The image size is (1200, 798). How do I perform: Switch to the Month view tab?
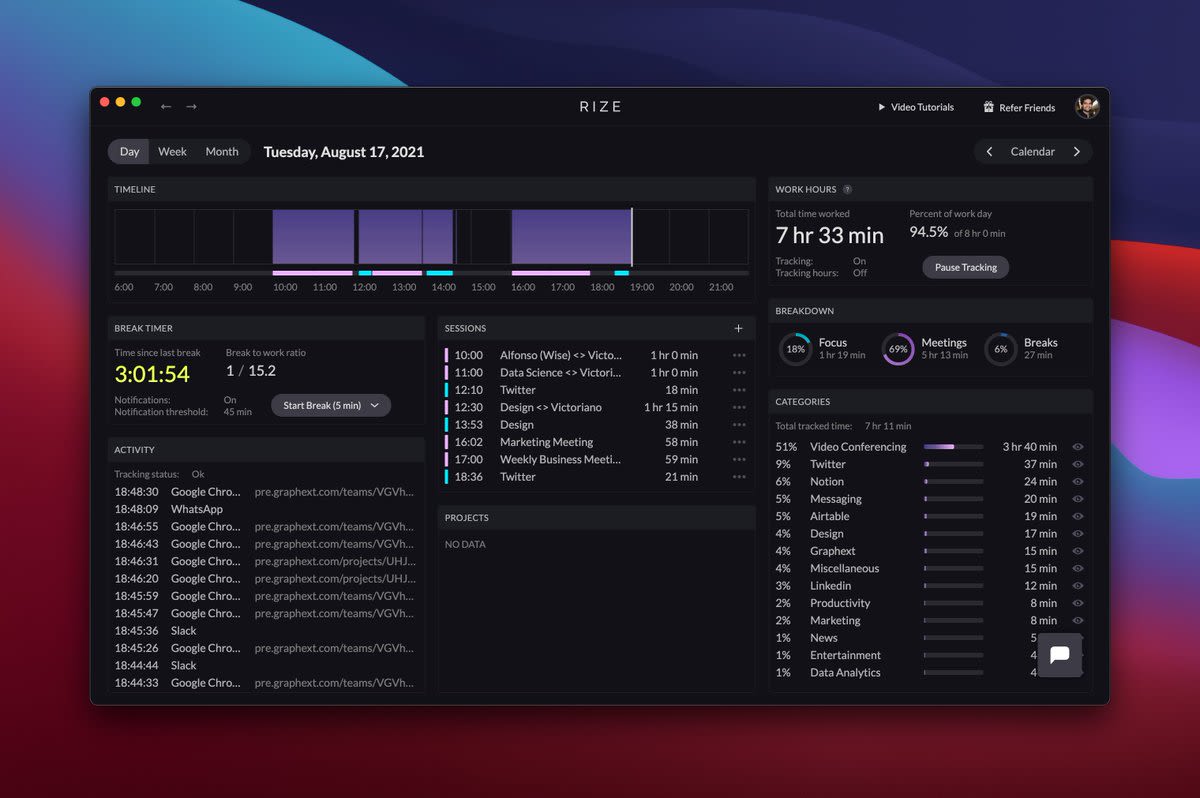pos(222,152)
